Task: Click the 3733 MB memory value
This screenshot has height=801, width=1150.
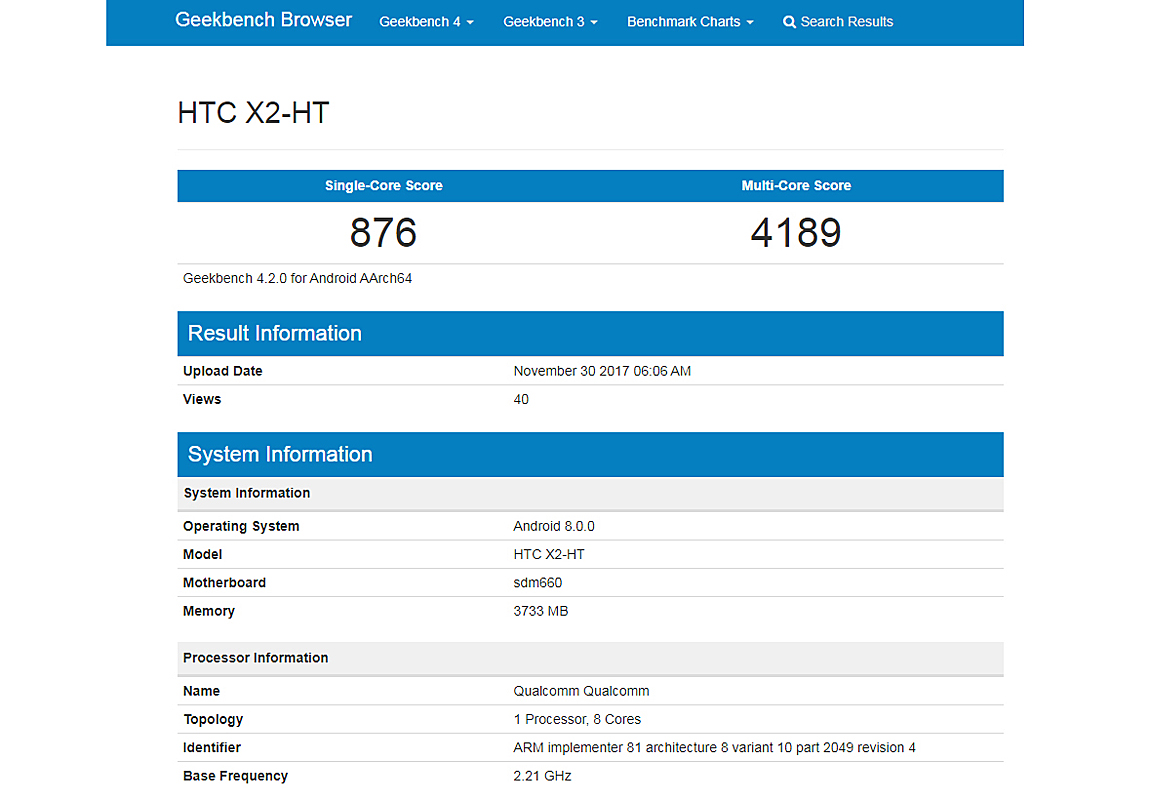Action: tap(540, 611)
